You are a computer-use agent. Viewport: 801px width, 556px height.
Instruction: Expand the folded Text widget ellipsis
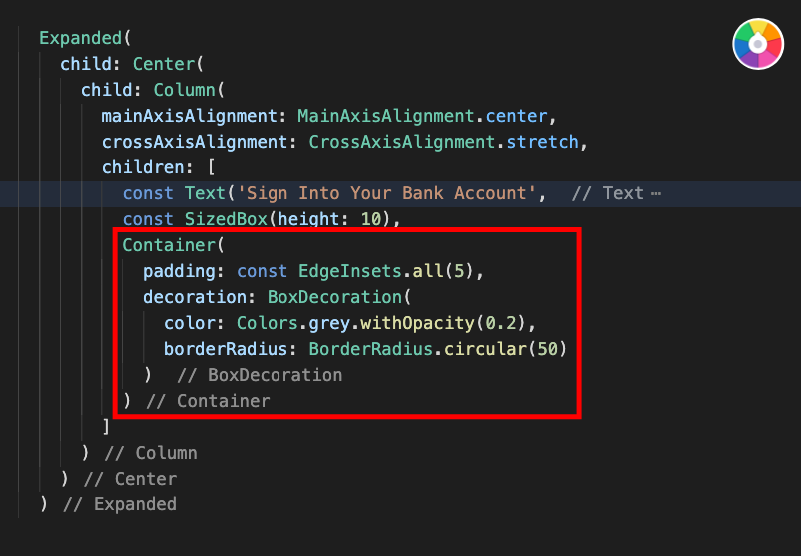pos(656,194)
